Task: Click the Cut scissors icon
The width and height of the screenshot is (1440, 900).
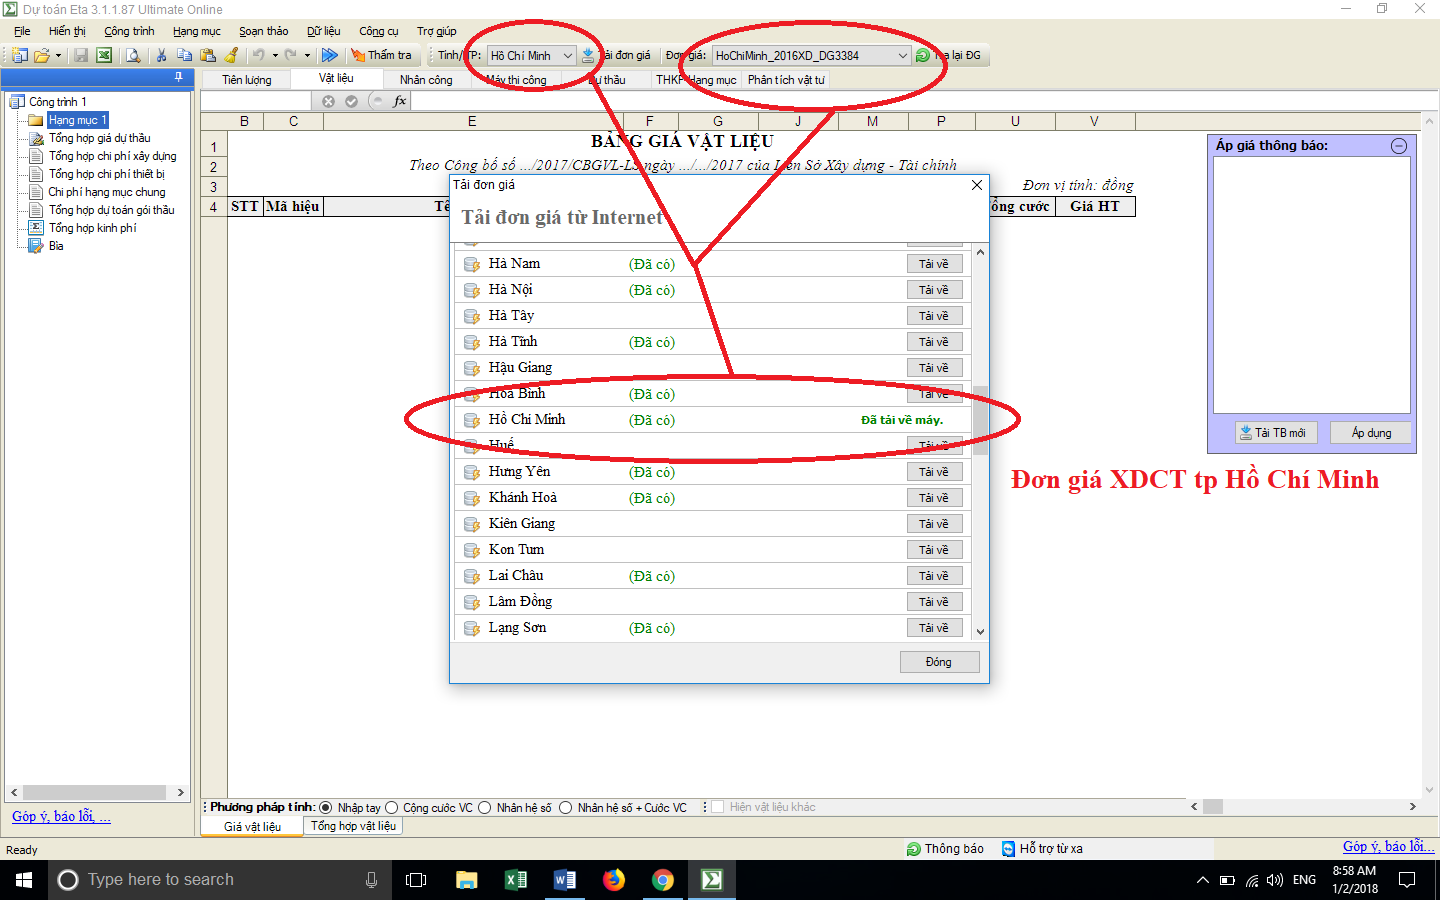Action: tap(161, 56)
